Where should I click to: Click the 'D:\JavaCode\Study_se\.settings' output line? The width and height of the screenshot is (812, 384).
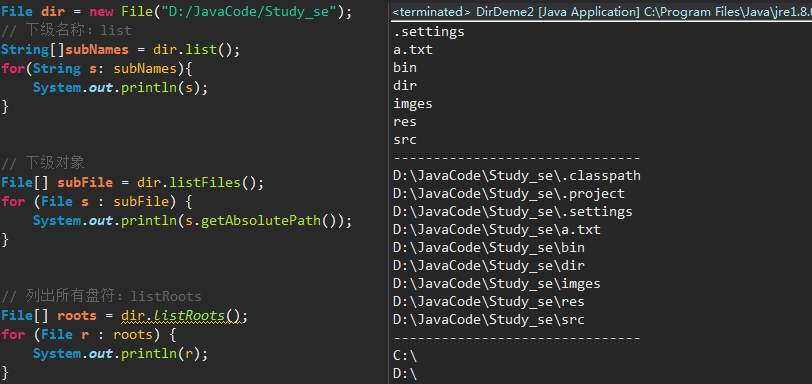point(513,212)
